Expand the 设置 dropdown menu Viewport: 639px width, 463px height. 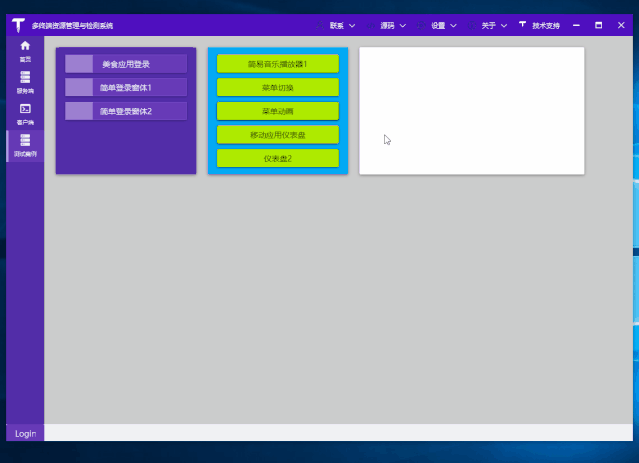[437, 26]
